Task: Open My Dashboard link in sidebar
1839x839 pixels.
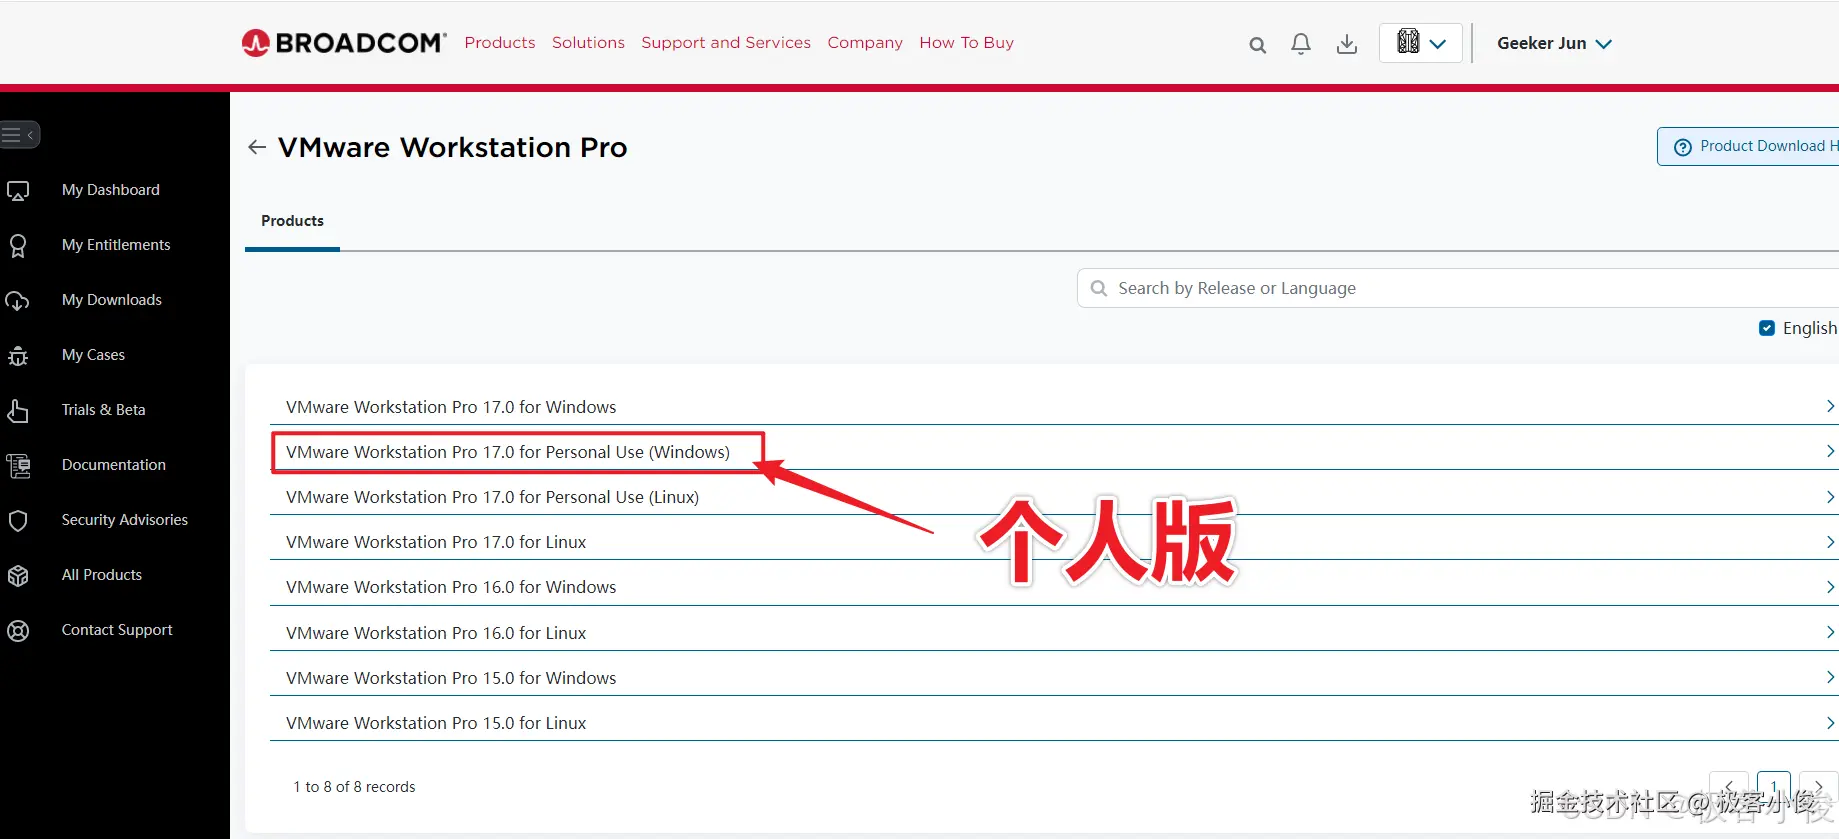Action: (x=111, y=190)
